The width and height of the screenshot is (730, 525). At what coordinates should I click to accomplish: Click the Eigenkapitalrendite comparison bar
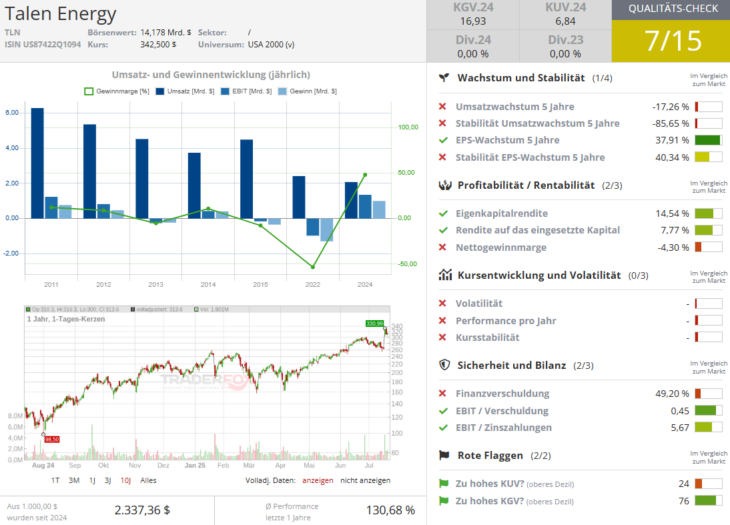[708, 214]
